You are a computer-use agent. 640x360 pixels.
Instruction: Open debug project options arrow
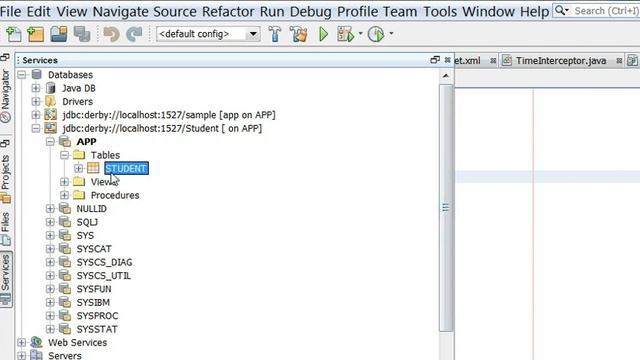(x=360, y=34)
